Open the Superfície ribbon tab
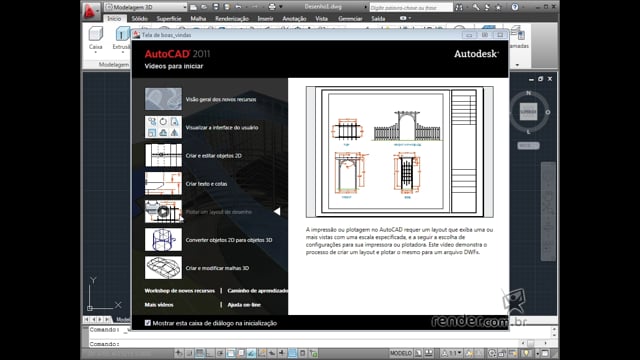This screenshot has height=360, width=640. [x=169, y=18]
